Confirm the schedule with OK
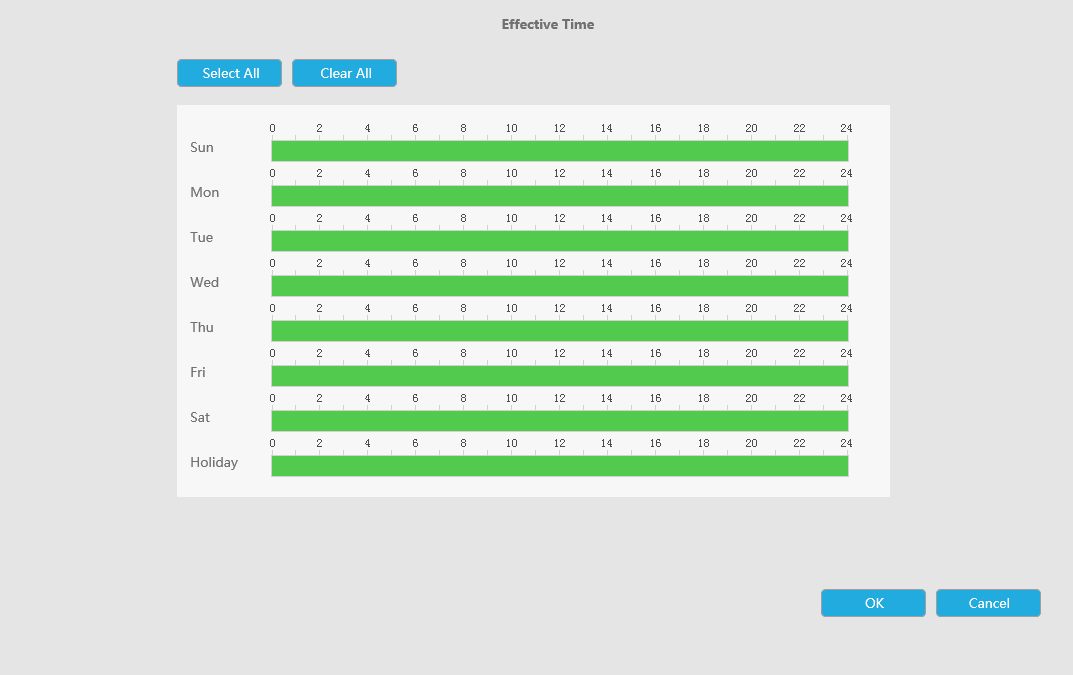The image size is (1073, 675). point(873,603)
